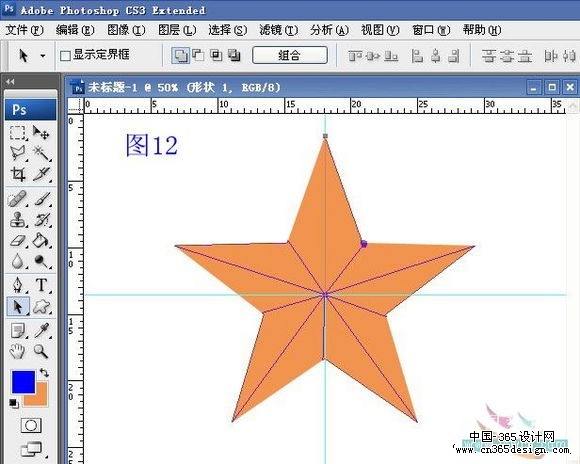Image resolution: width=580 pixels, height=464 pixels.
Task: Choose the Custom Shape tool
Action: (x=41, y=307)
